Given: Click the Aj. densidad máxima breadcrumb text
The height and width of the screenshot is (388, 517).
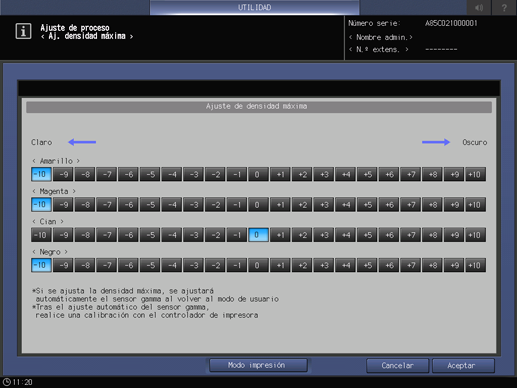Looking at the screenshot, I should click(x=87, y=36).
